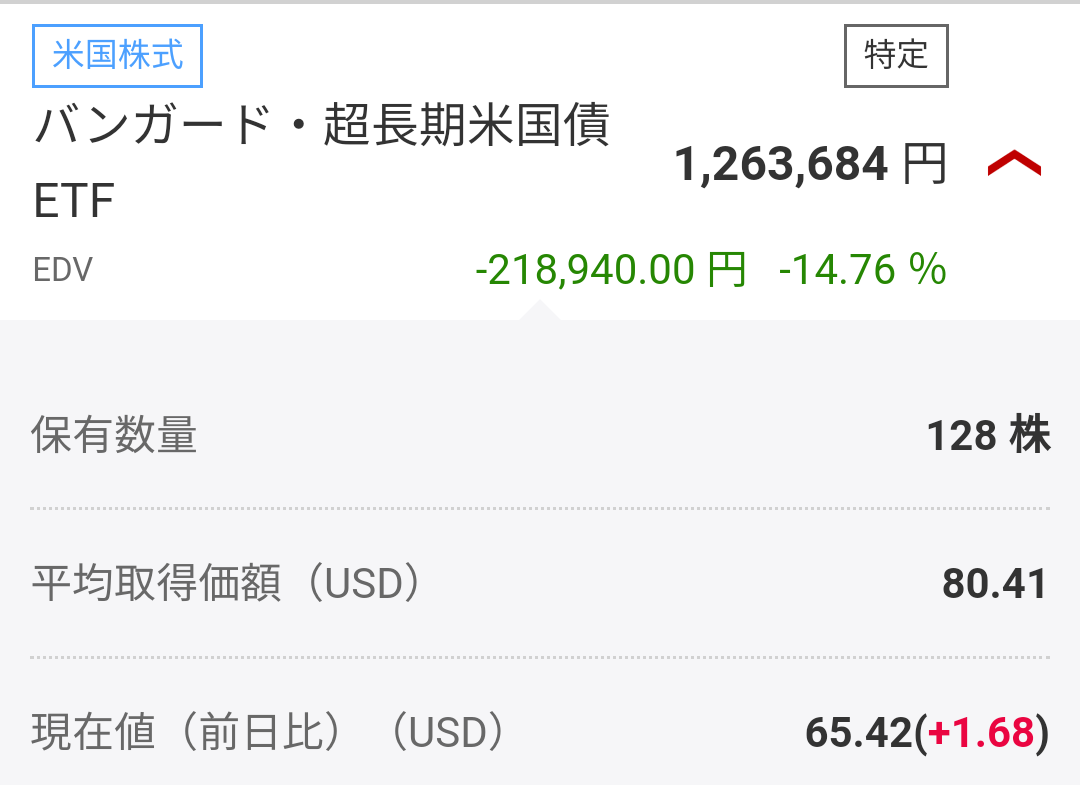Click the 128 株 holding quantity
The width and height of the screenshot is (1080, 785).
pyautogui.click(x=988, y=436)
